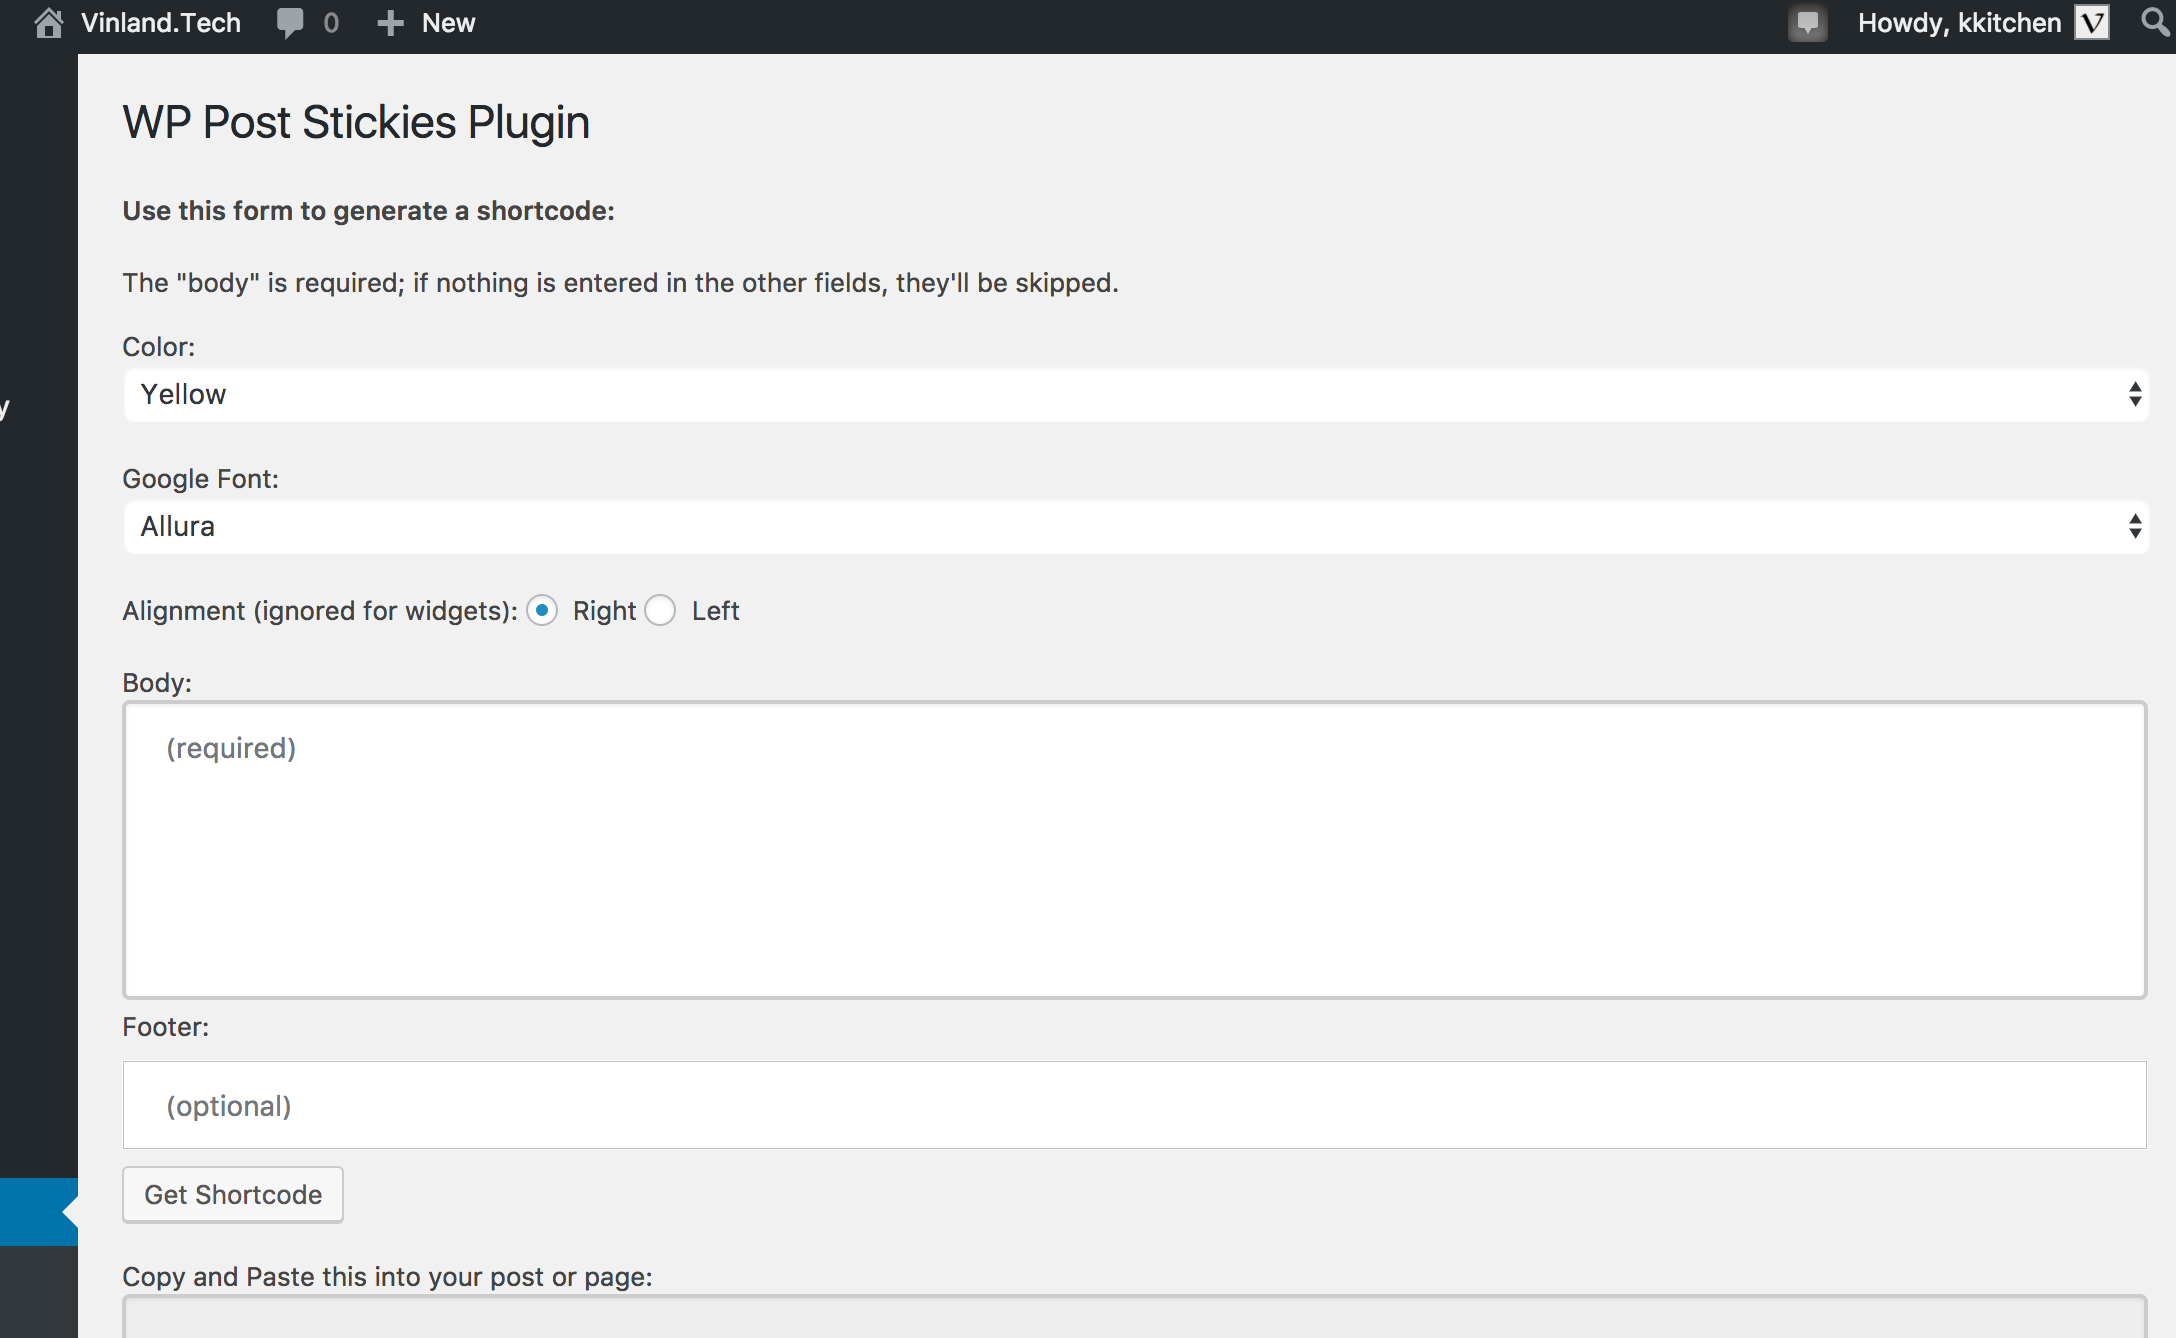This screenshot has height=1338, width=2176.
Task: Click the generated shortcode output box
Action: (x=1134, y=1316)
